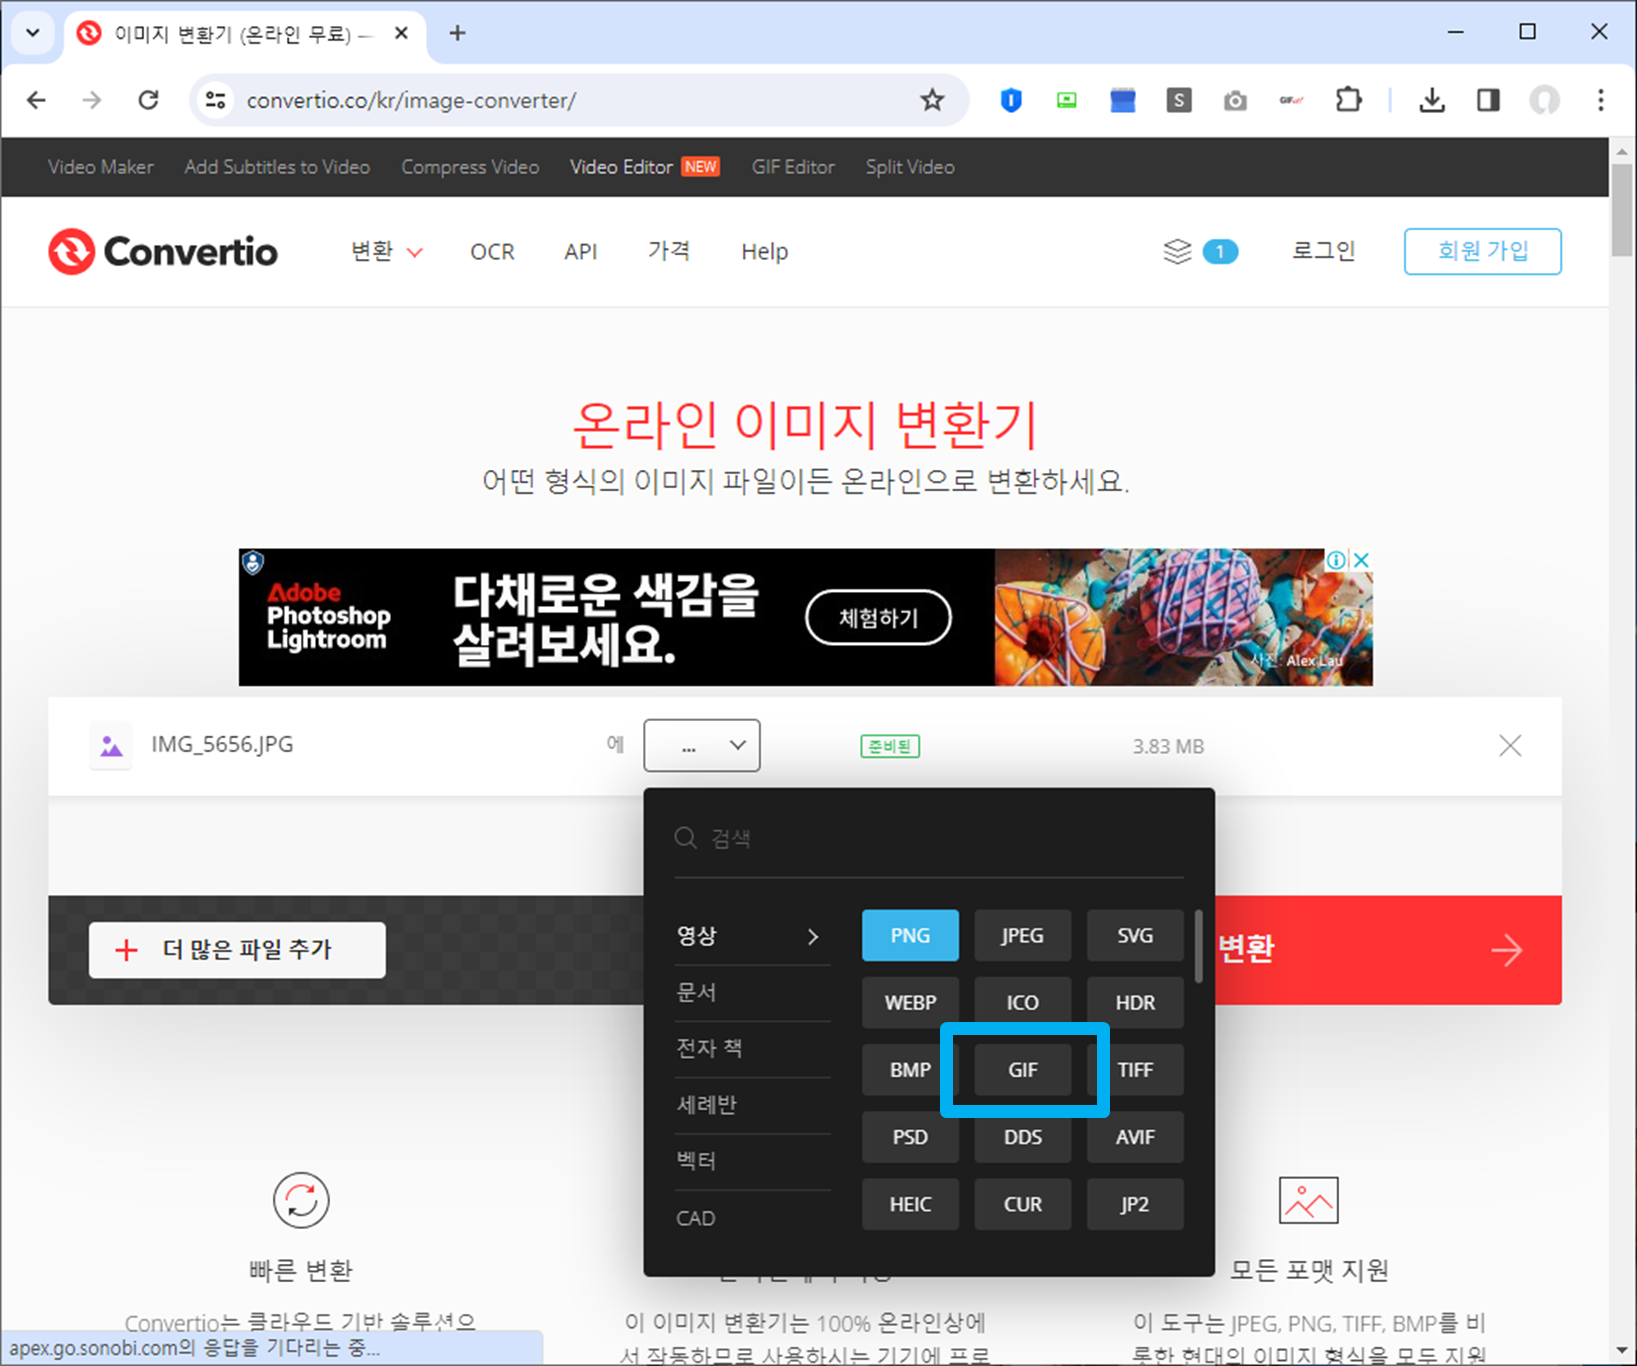Remove IMG_5656.JPG with the X icon
Screen dimensions: 1637x1366
pyautogui.click(x=1510, y=745)
